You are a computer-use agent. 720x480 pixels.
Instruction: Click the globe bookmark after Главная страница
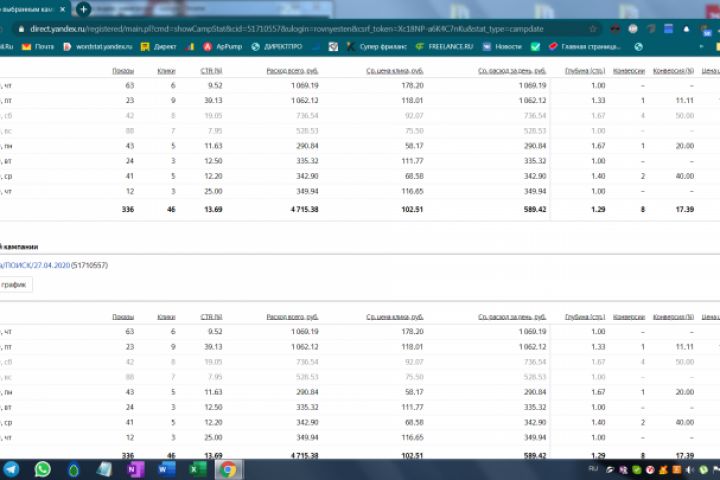point(638,47)
